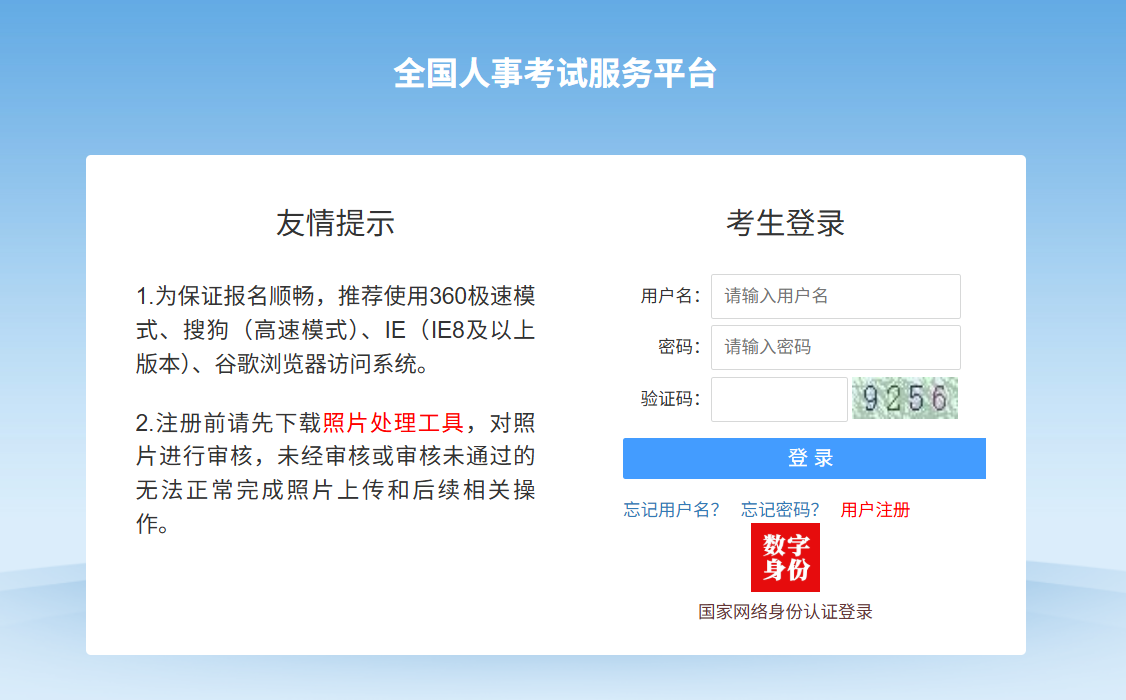1126x700 pixels.
Task: Click the 友情提示 heading
Action: coord(335,223)
